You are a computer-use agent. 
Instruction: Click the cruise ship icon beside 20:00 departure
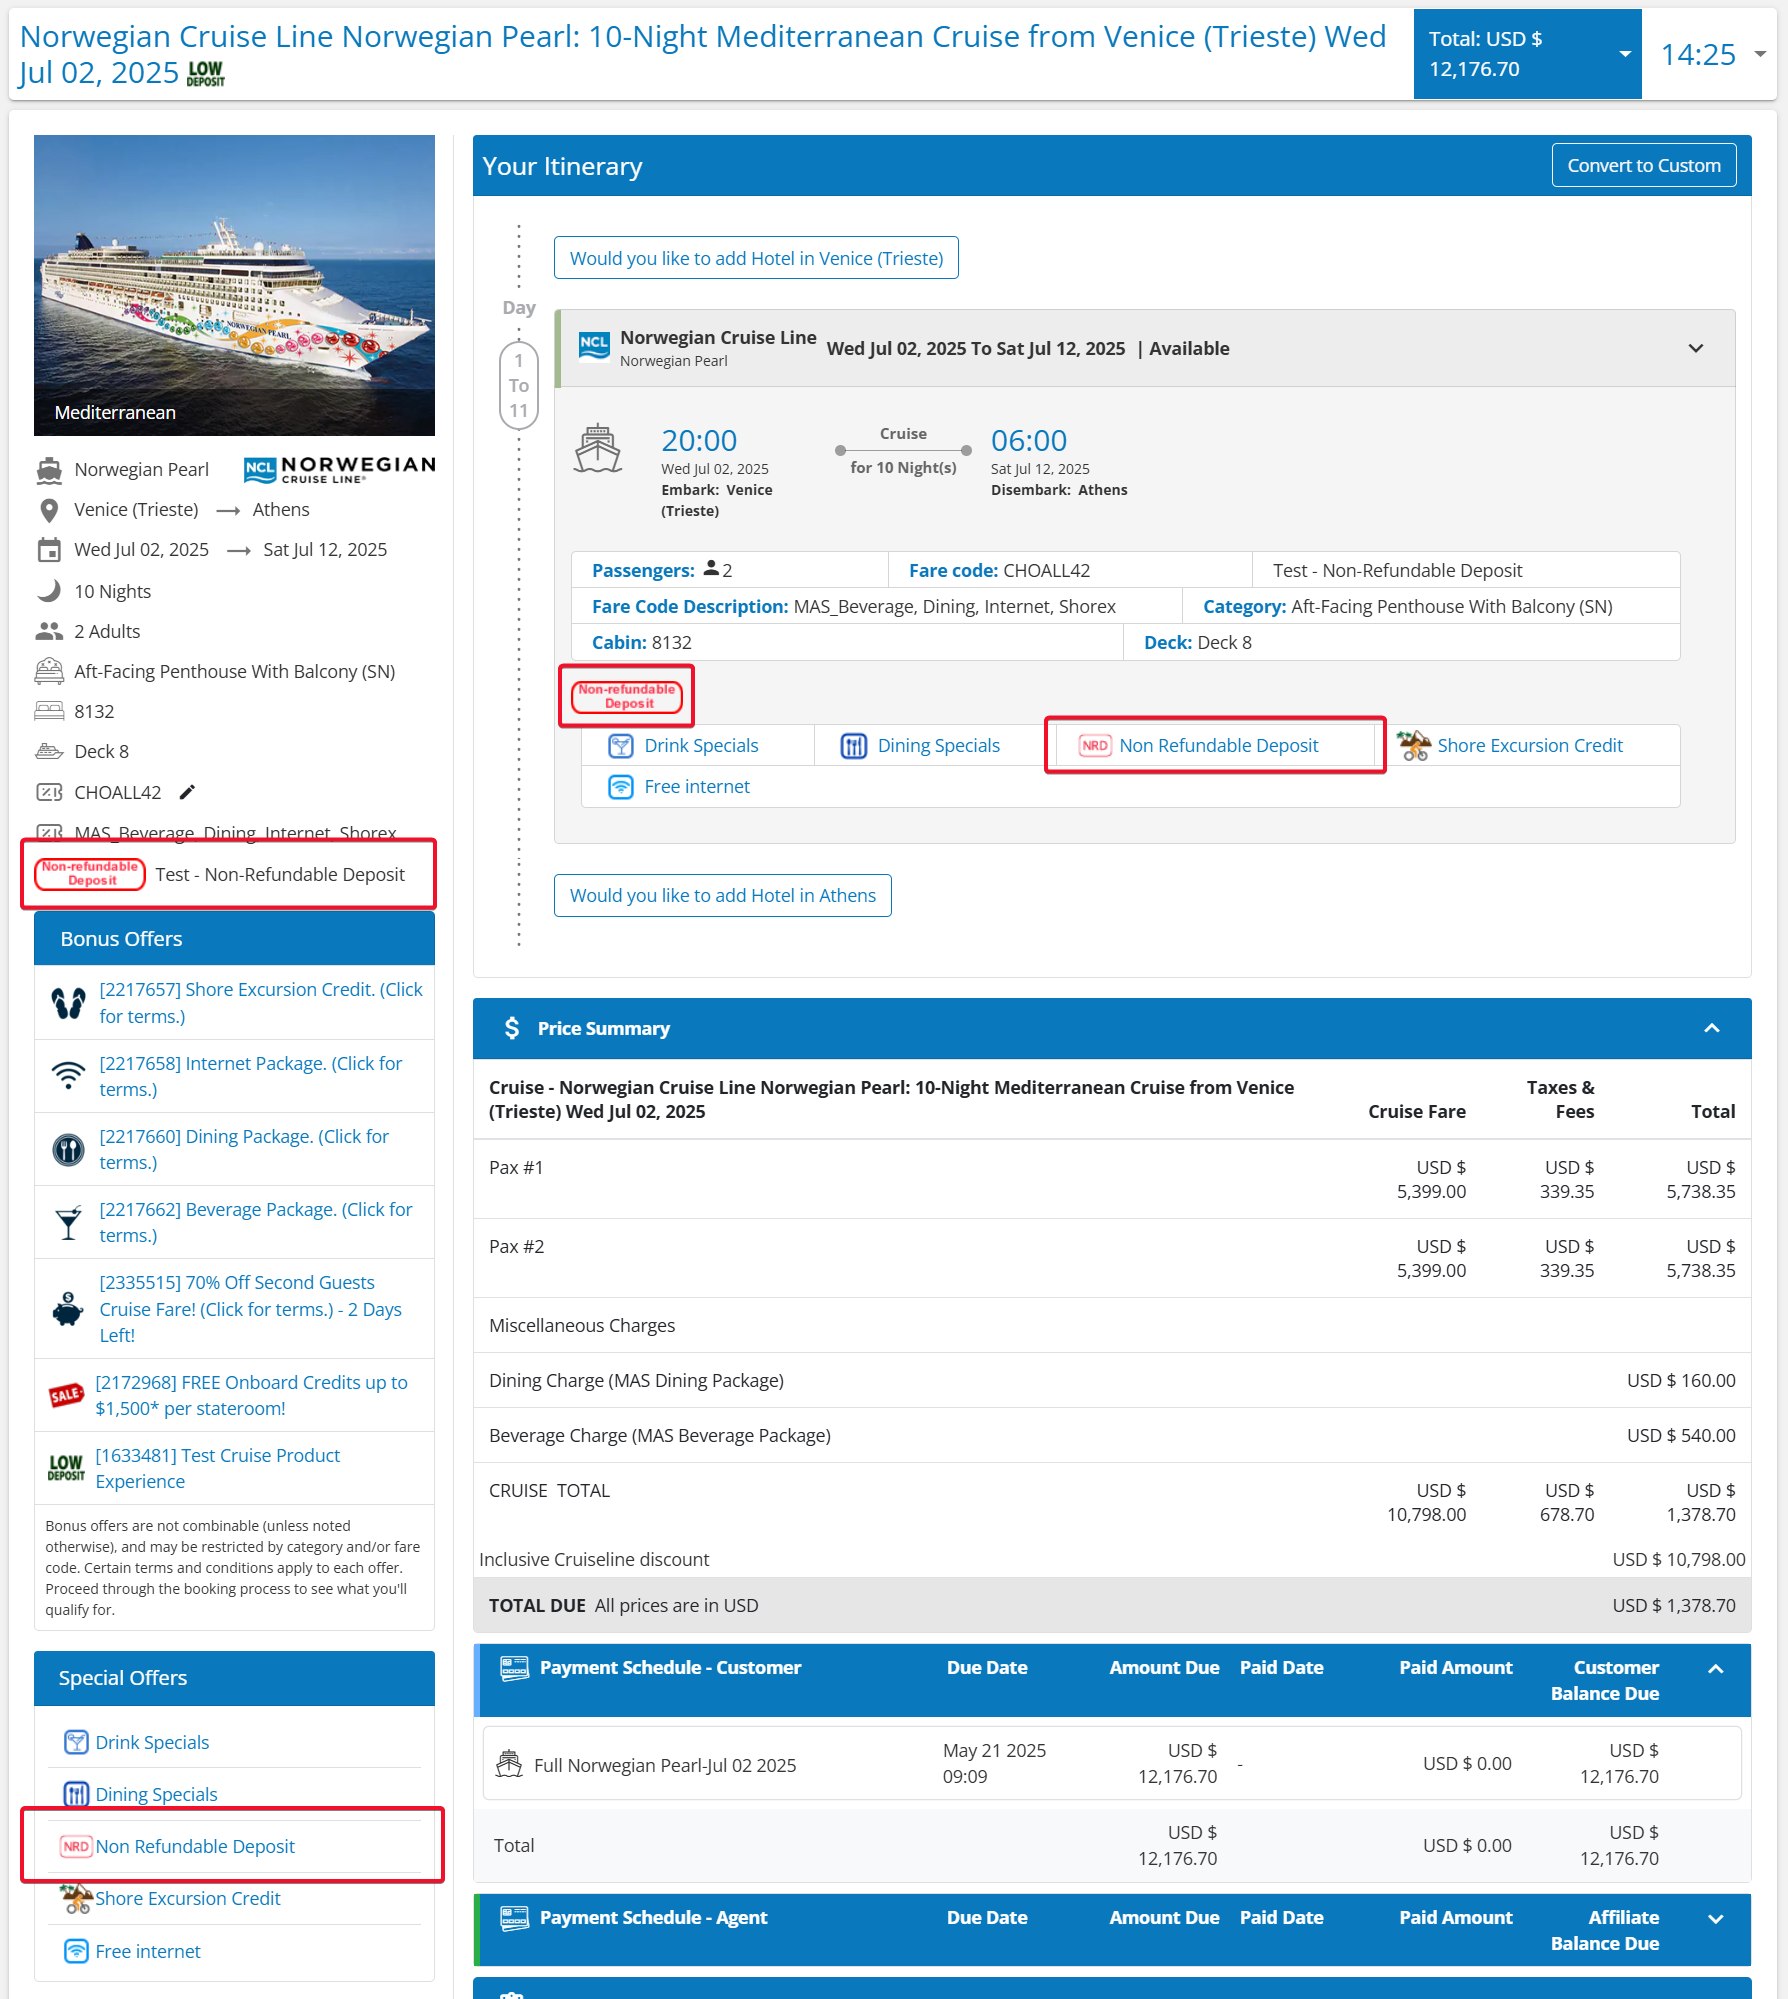[x=598, y=448]
